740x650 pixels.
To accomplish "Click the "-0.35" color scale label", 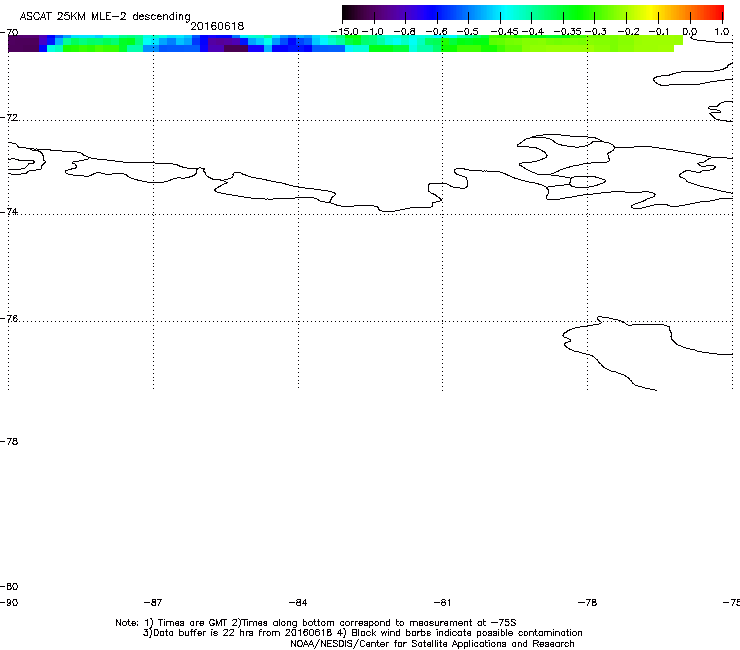I will click(x=567, y=32).
